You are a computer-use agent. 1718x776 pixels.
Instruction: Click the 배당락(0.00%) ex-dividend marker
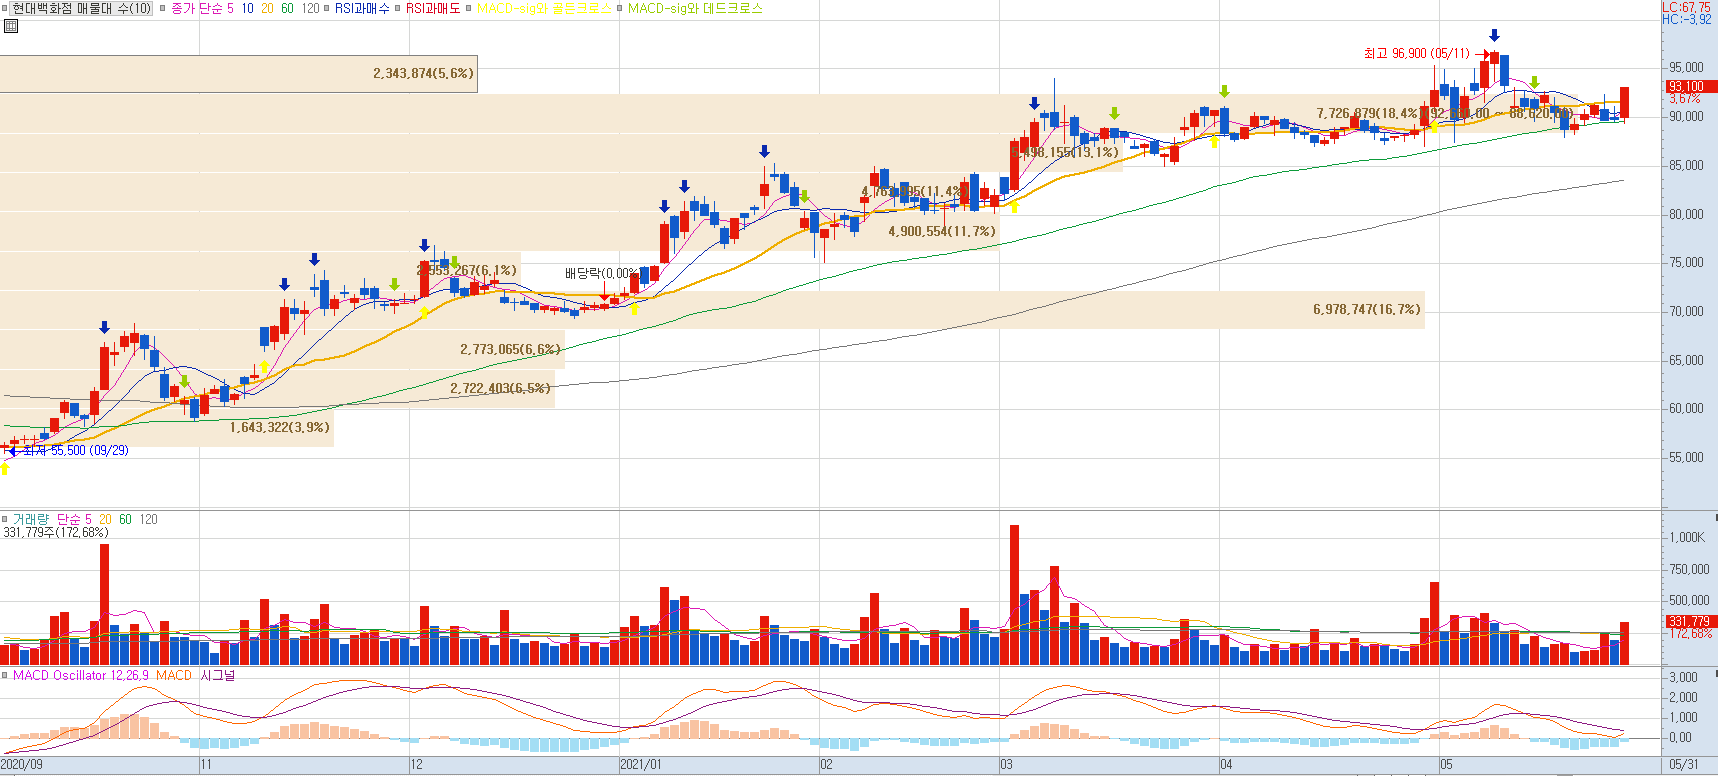[x=601, y=273]
